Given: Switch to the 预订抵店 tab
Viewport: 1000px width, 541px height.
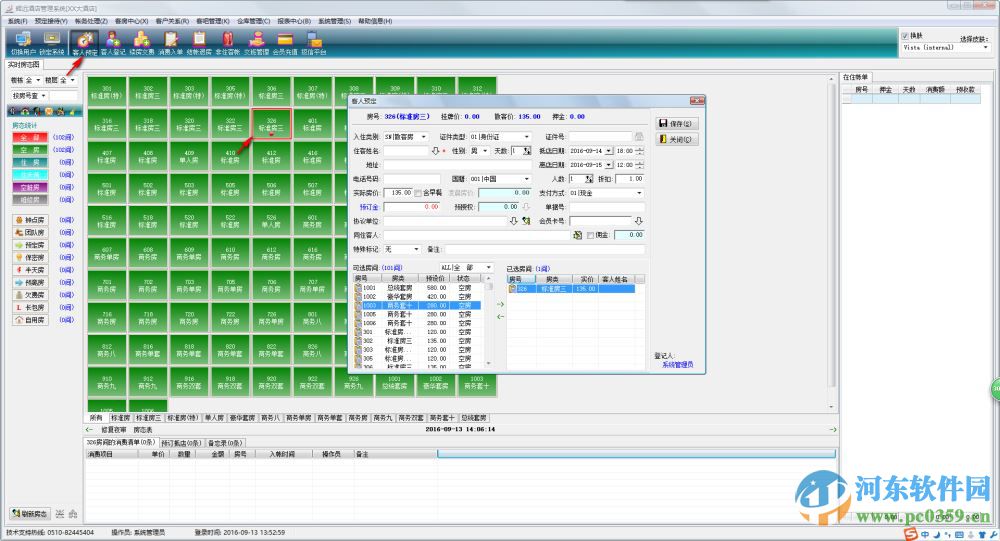Looking at the screenshot, I should pos(181,443).
